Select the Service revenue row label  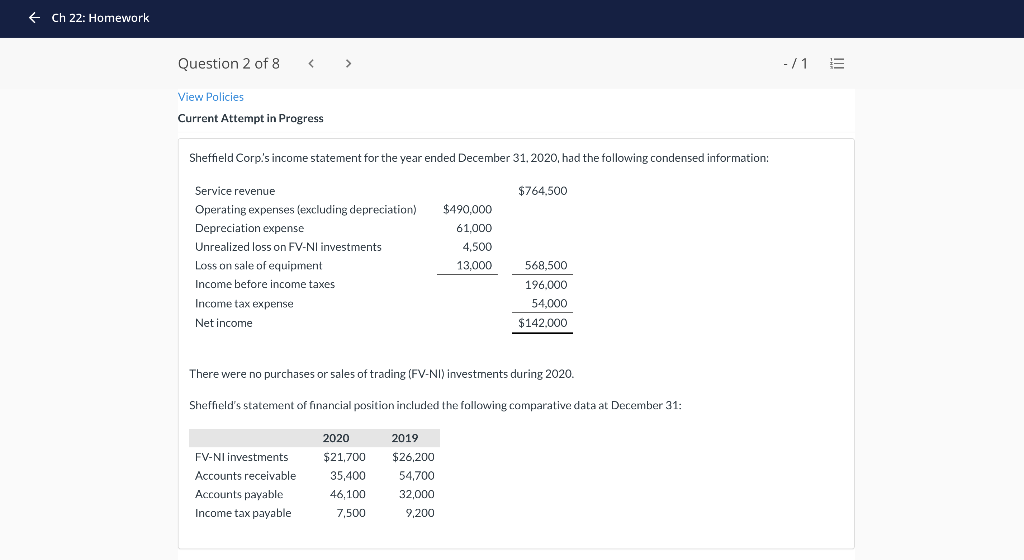click(x=235, y=191)
